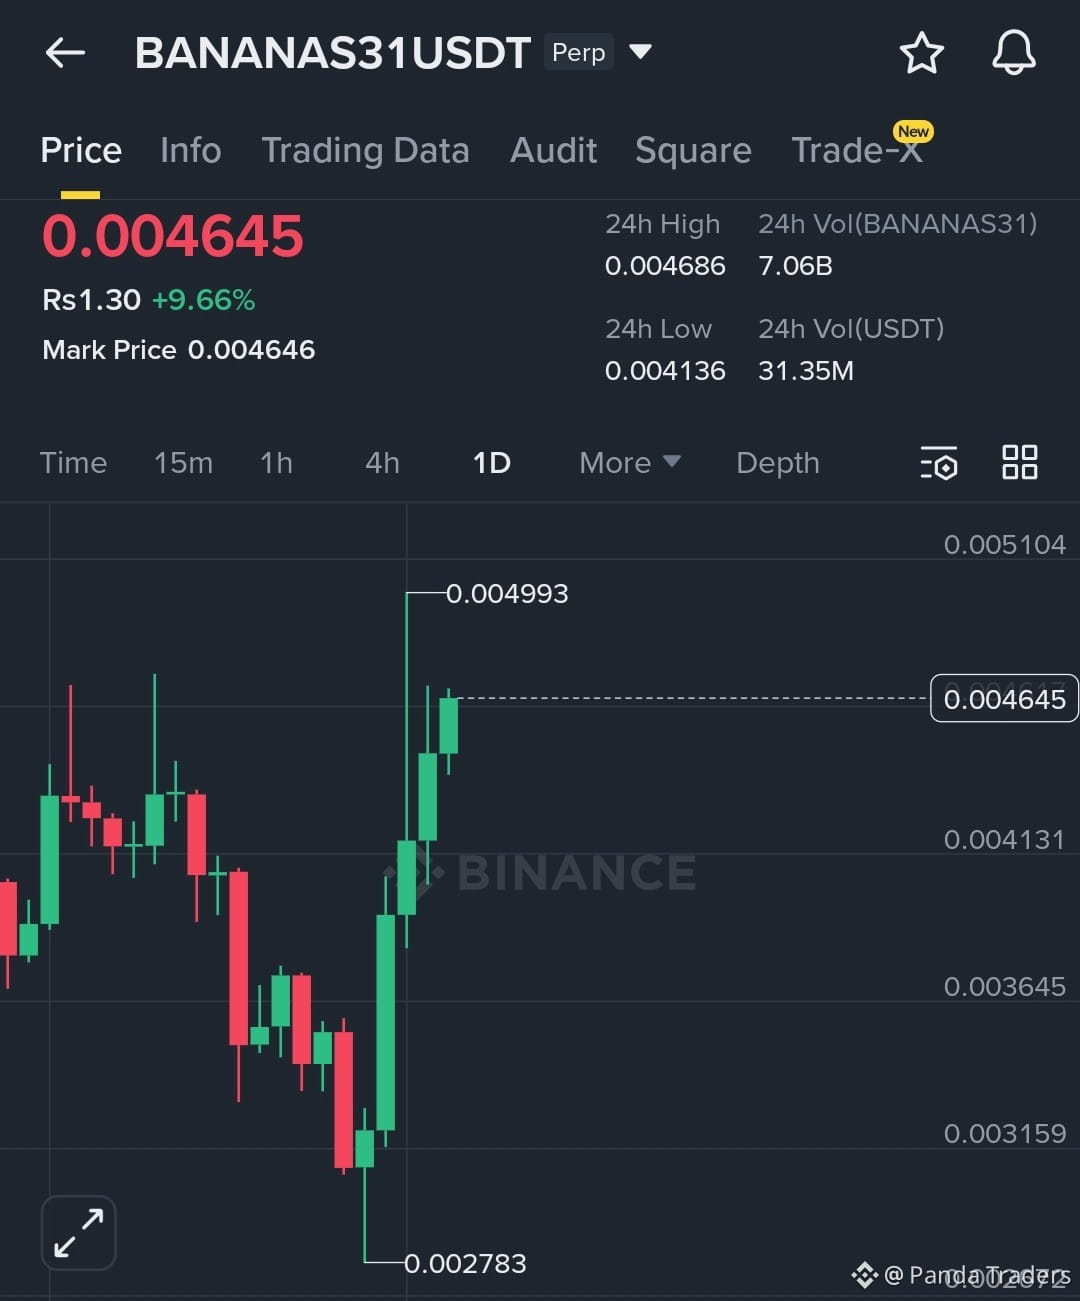The height and width of the screenshot is (1301, 1080).
Task: Tap the current price tag on axis
Action: pos(1004,699)
